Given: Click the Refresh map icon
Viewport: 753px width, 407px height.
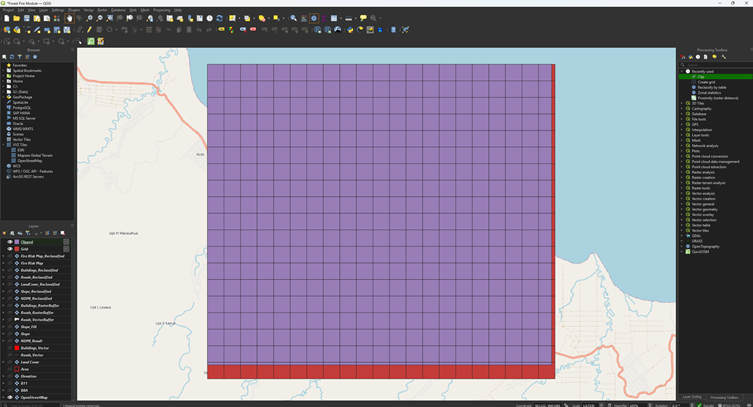Looking at the screenshot, I should click(219, 18).
